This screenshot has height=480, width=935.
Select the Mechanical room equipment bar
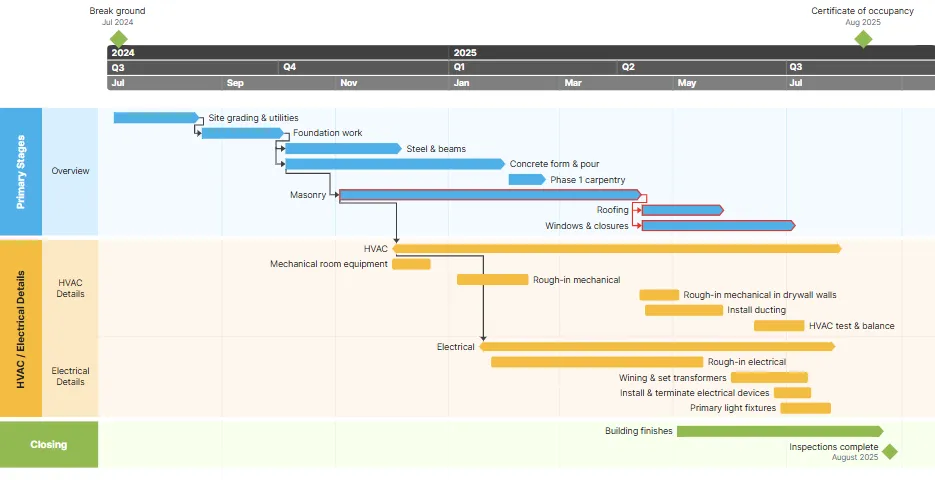[x=411, y=264]
